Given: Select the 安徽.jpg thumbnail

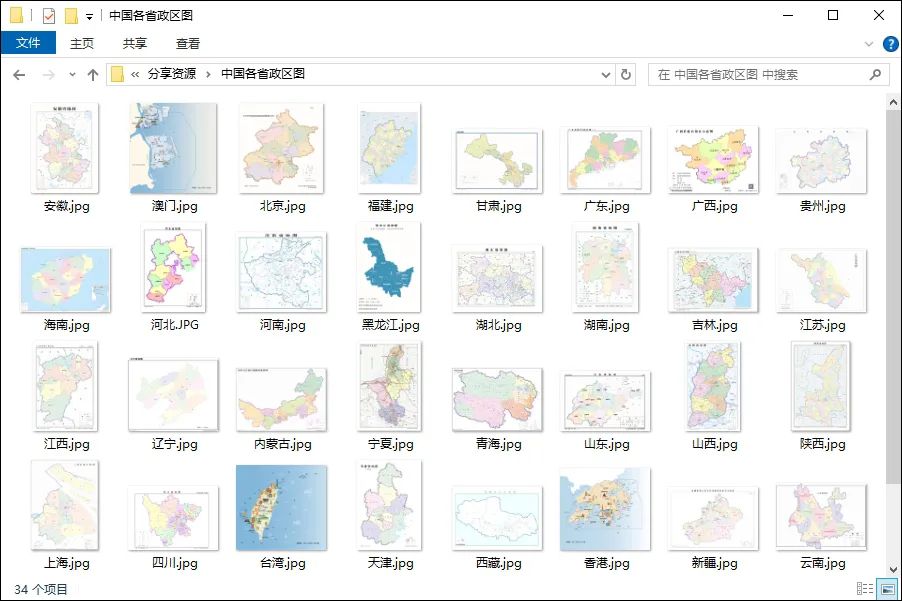Looking at the screenshot, I should (64, 148).
